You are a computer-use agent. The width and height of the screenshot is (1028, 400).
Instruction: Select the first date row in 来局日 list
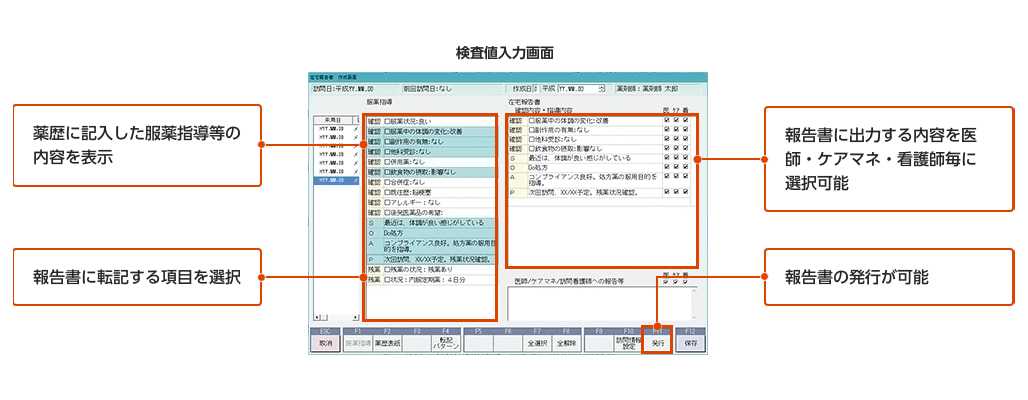pos(333,128)
